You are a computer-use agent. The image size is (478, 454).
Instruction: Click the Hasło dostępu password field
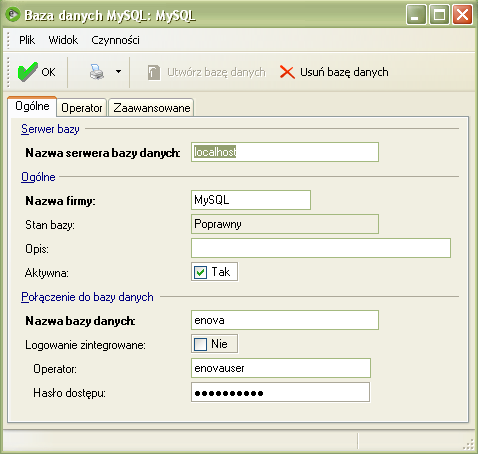tap(280, 392)
